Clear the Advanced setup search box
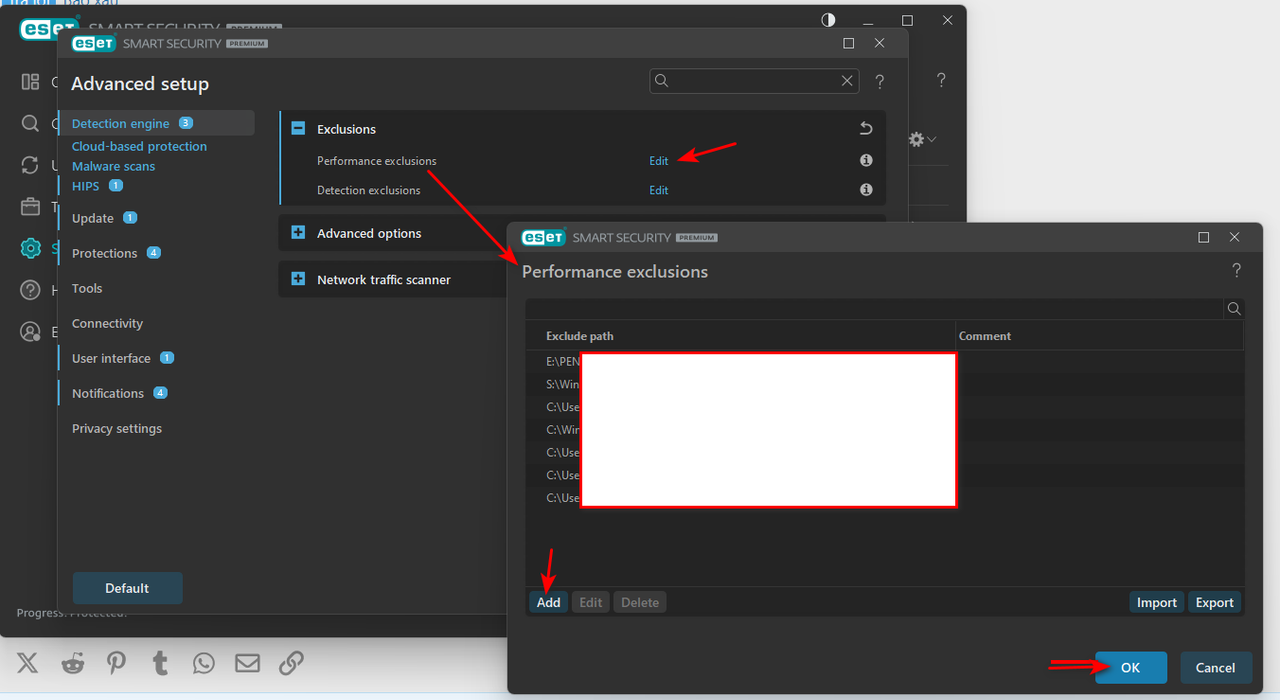The image size is (1280, 700). 847,81
